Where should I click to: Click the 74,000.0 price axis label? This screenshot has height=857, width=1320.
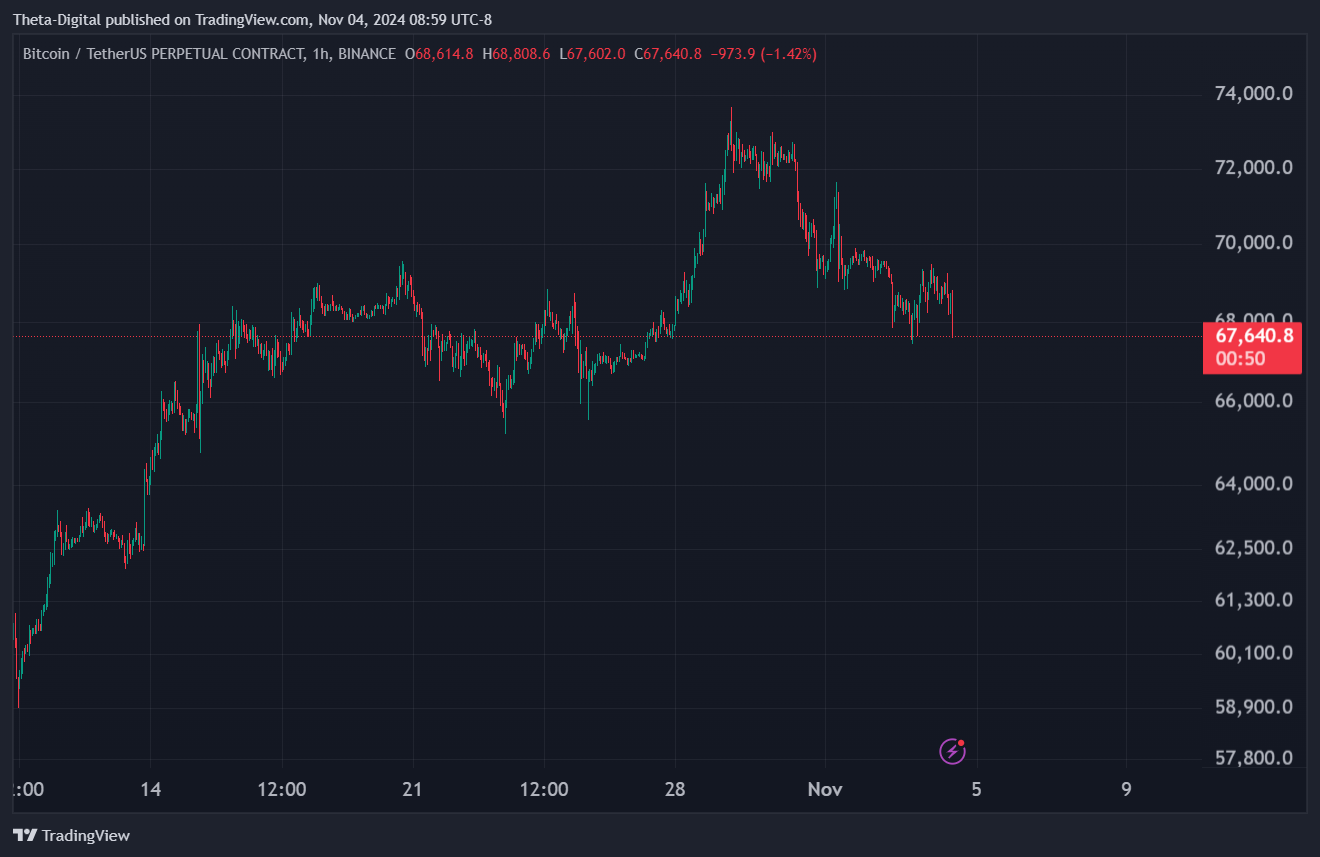point(1254,94)
